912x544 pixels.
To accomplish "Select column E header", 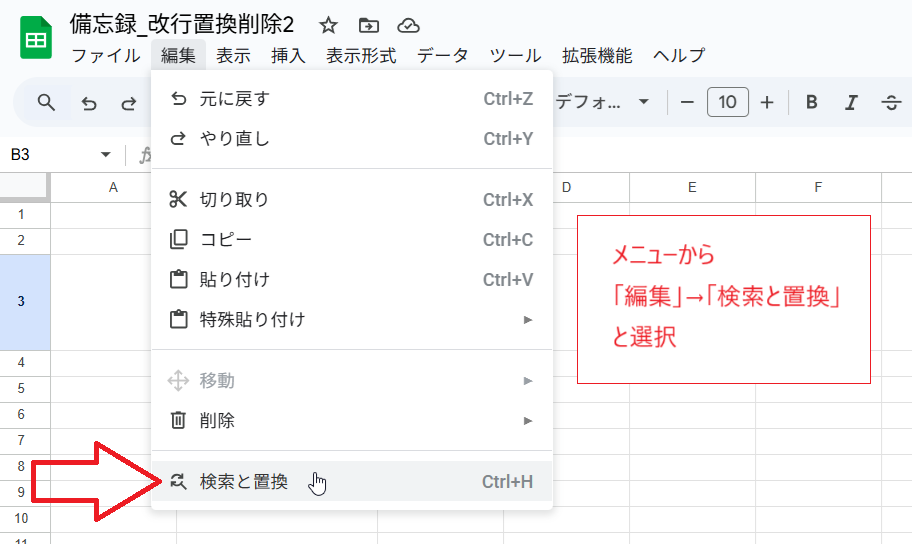I will [692, 187].
